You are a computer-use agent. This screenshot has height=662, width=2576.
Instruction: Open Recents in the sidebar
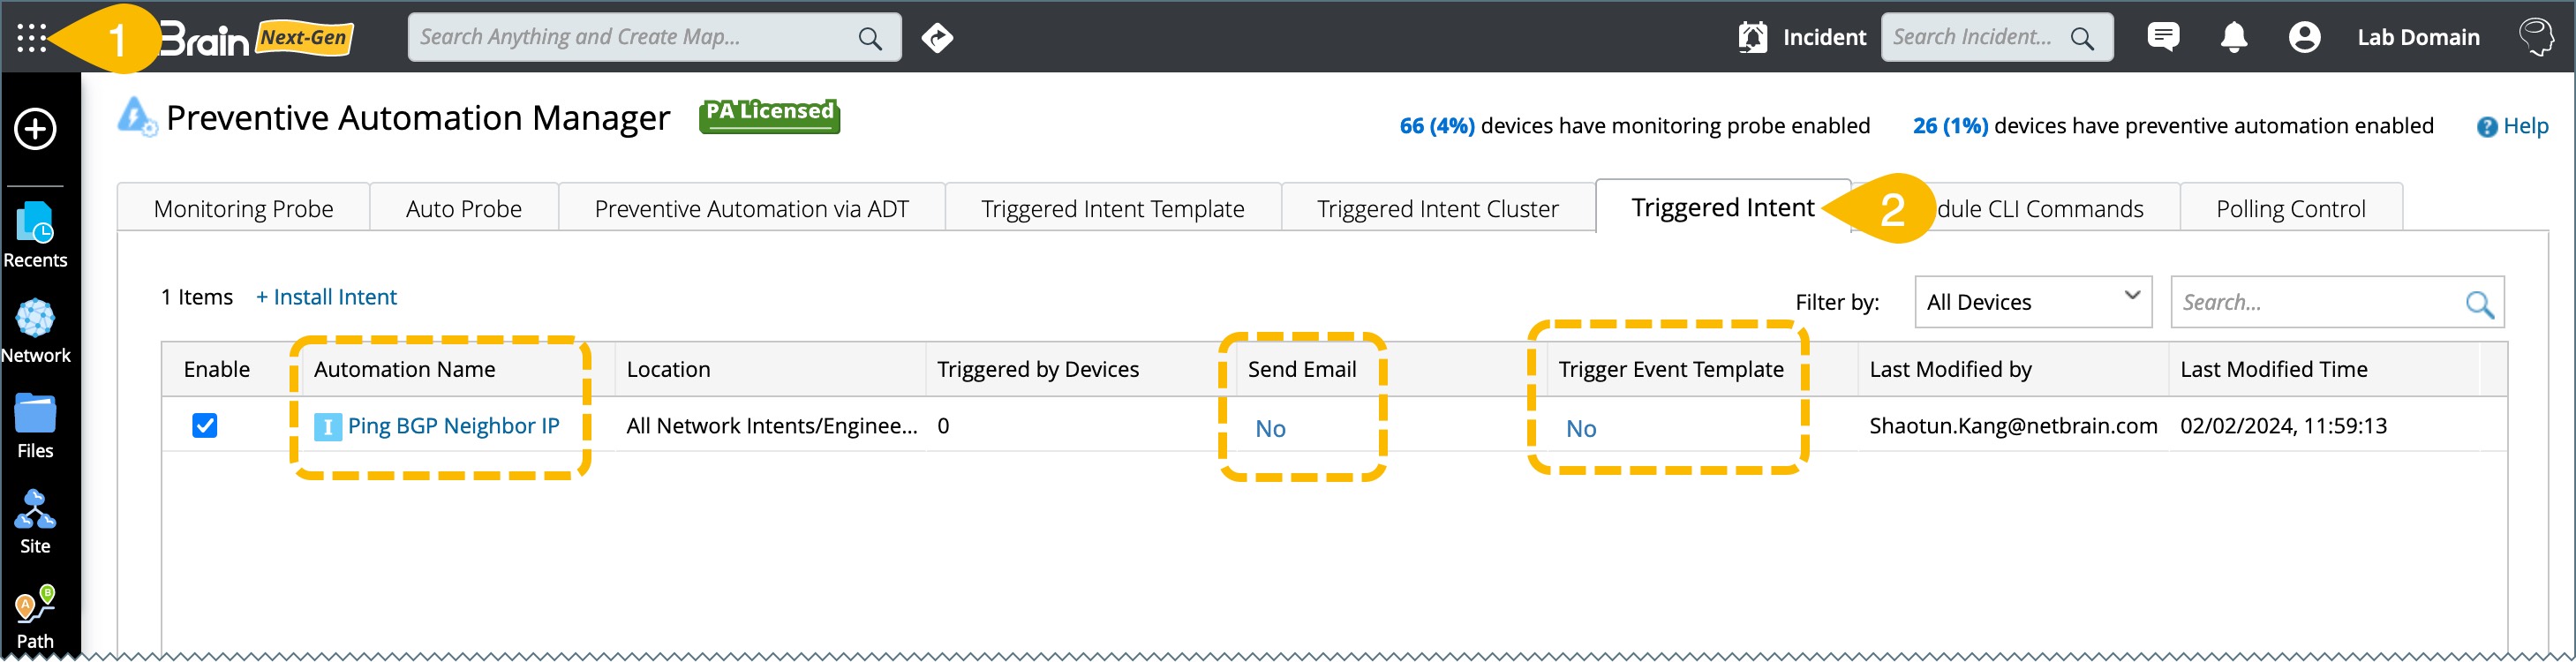point(35,235)
